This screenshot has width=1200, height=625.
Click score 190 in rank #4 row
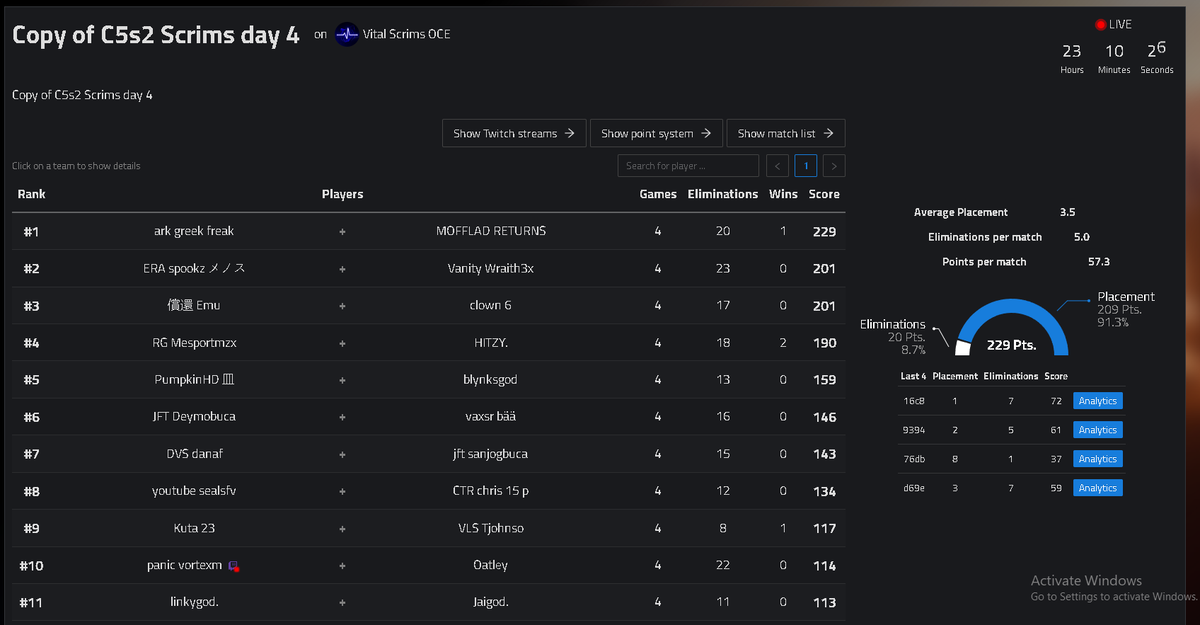click(824, 343)
